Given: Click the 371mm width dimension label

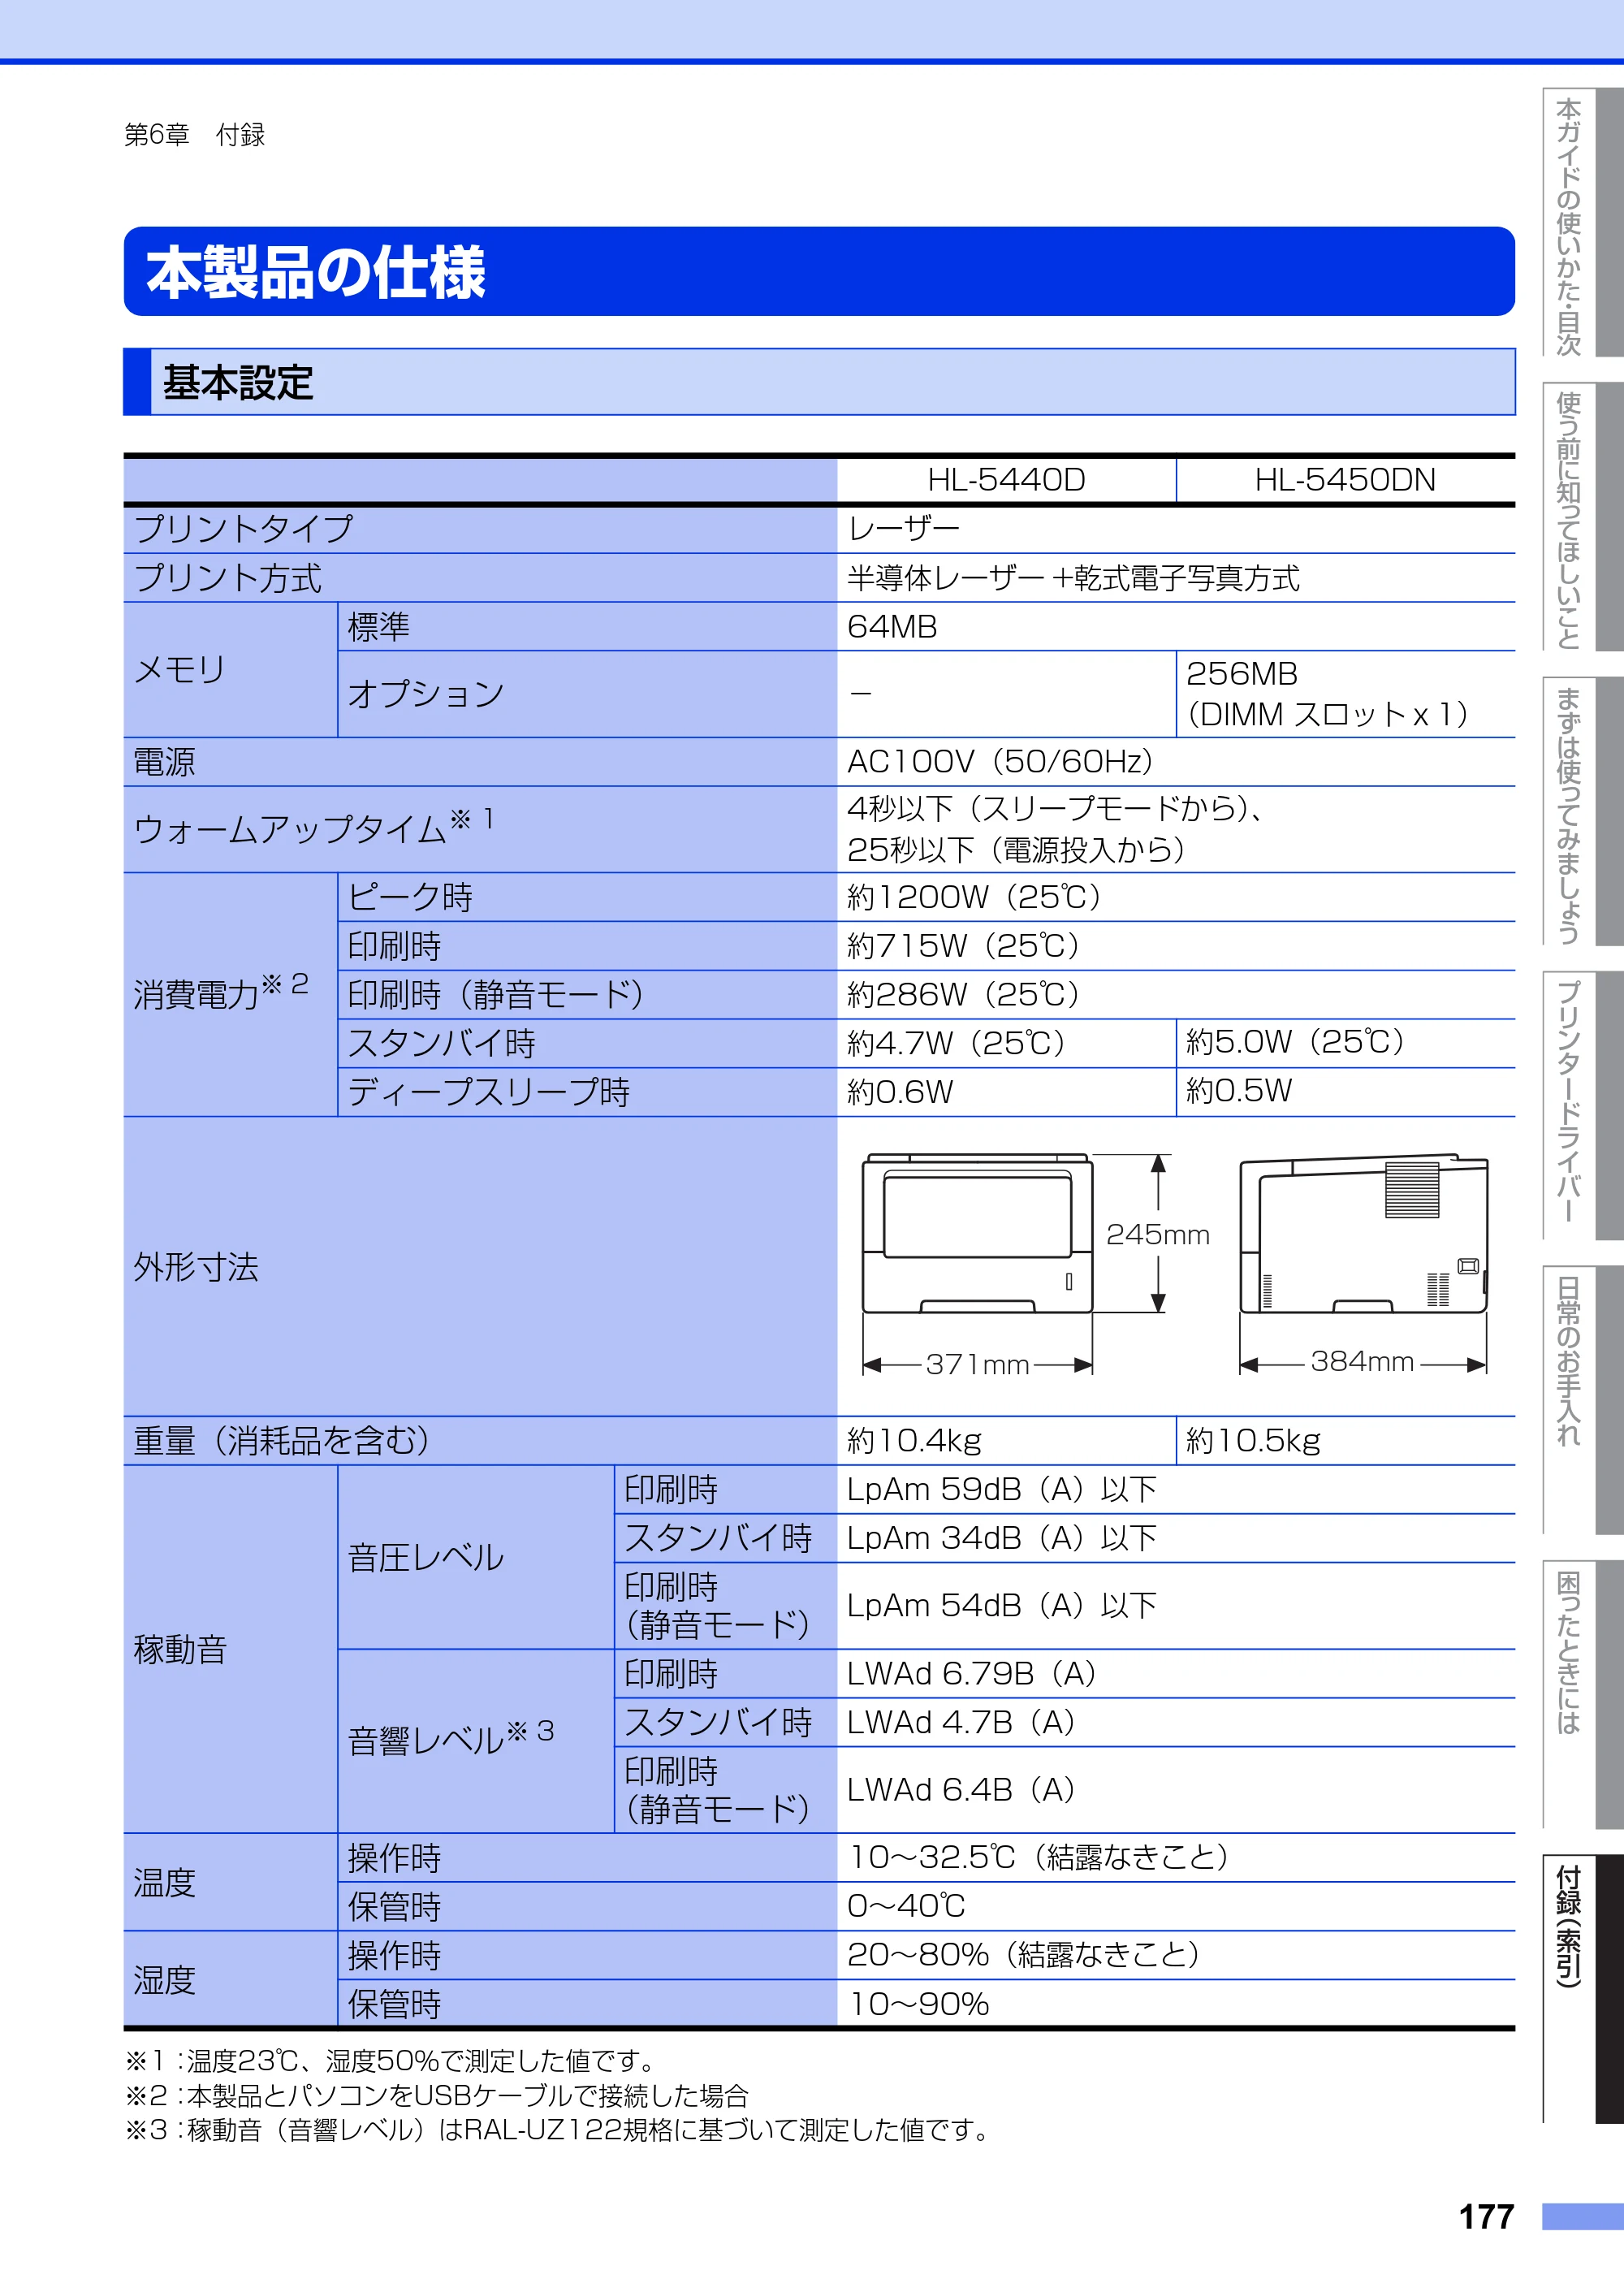Looking at the screenshot, I should (x=977, y=1365).
